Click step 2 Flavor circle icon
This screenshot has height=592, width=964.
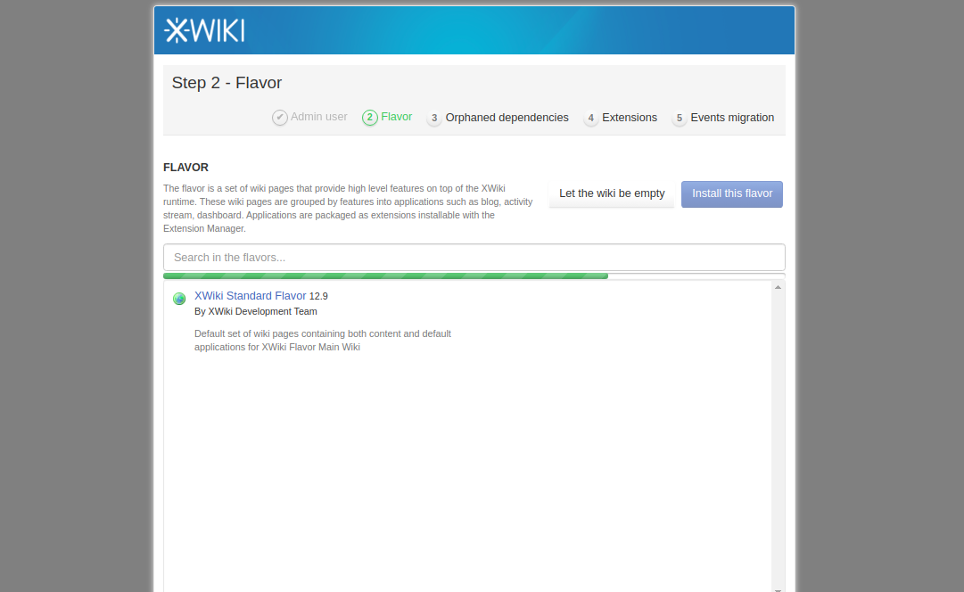[369, 117]
